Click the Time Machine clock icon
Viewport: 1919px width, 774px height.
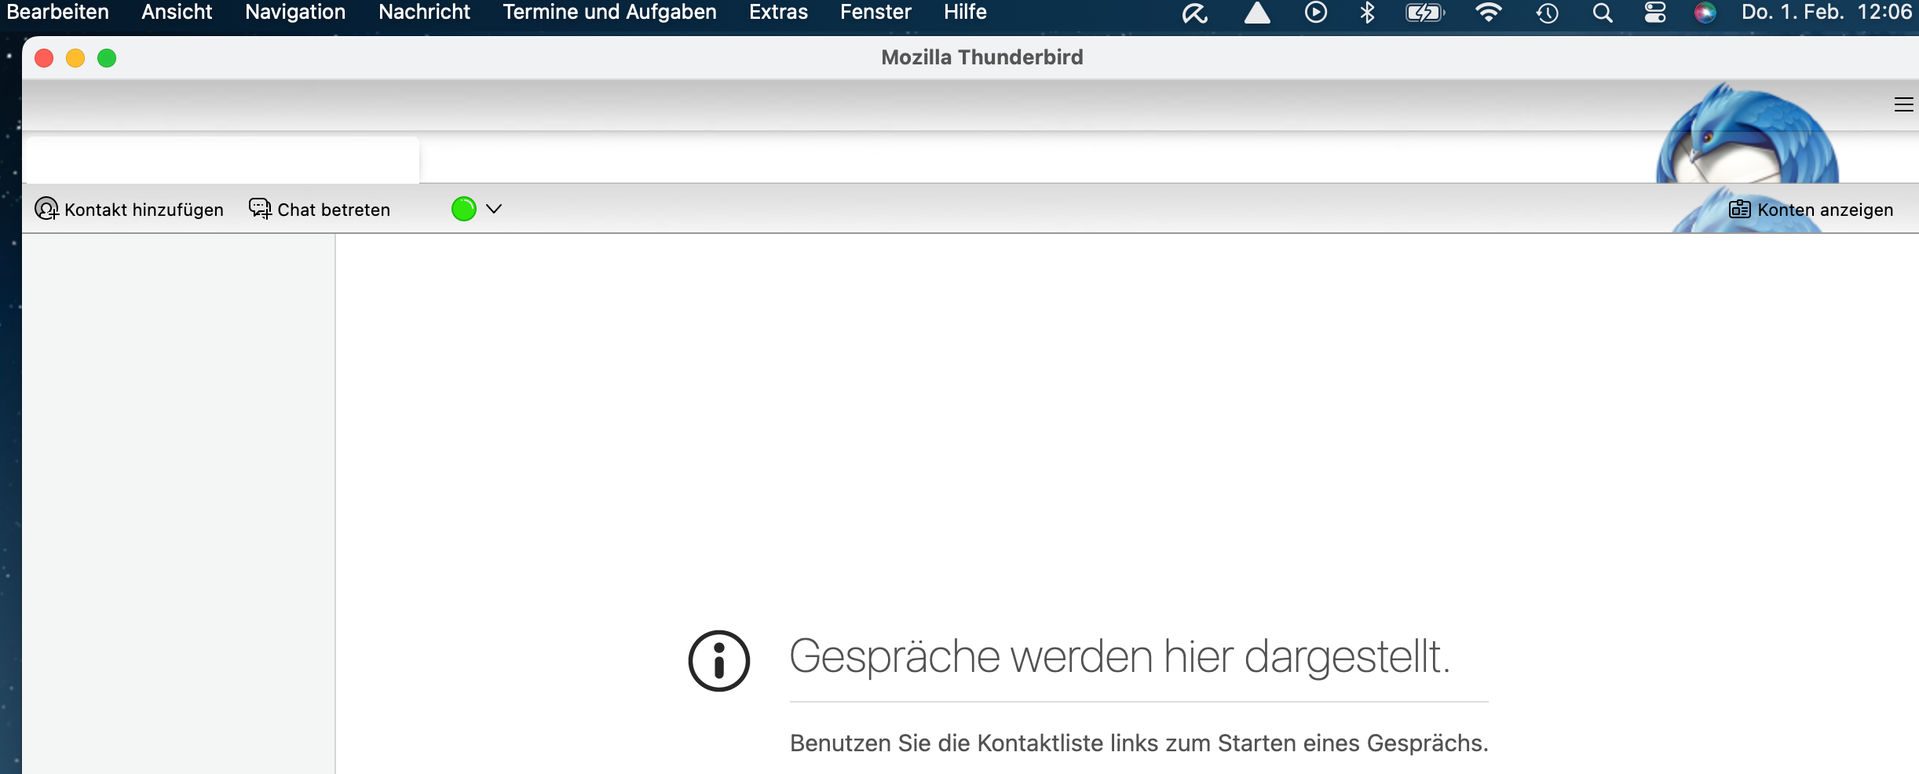1547,13
